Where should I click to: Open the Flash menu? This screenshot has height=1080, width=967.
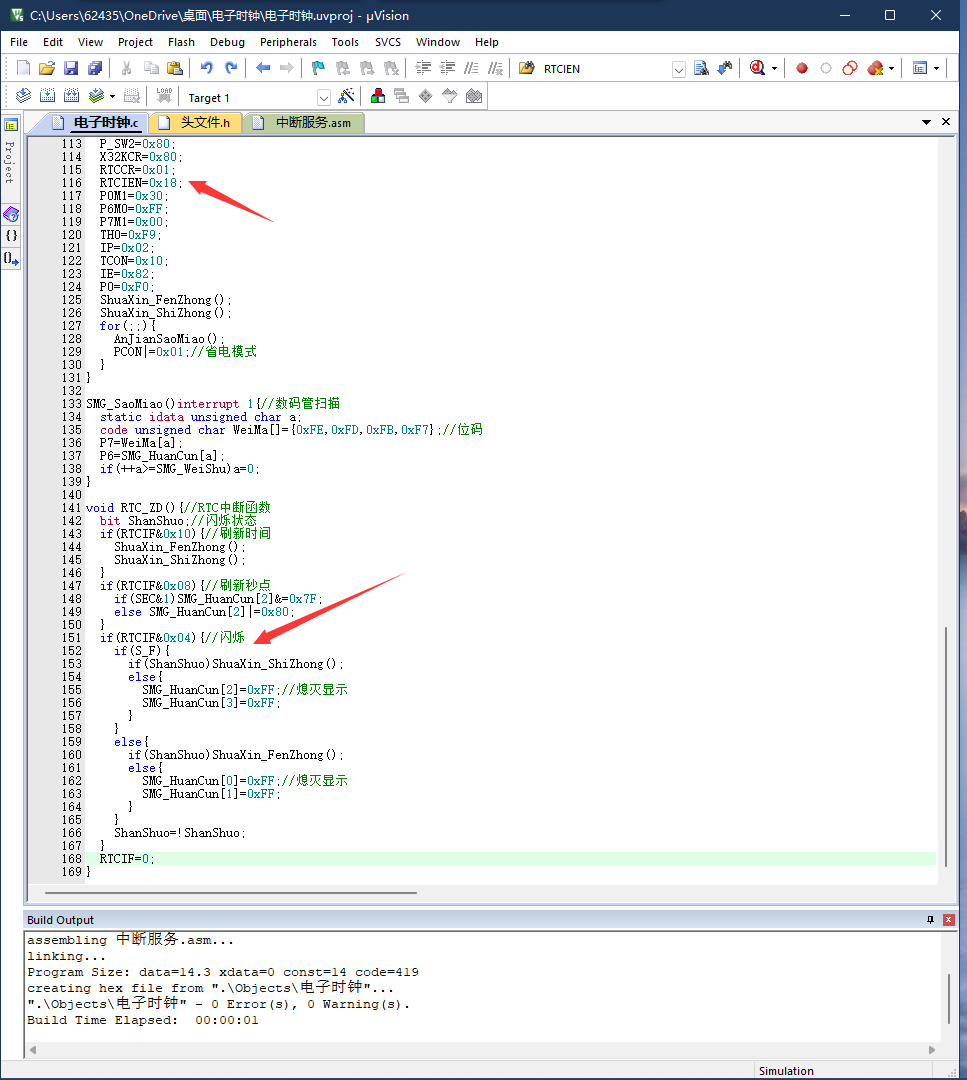click(181, 42)
